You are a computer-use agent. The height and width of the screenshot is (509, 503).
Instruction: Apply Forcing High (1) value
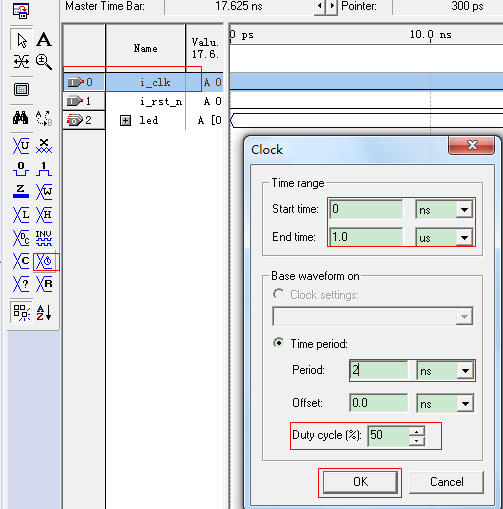(x=44, y=169)
